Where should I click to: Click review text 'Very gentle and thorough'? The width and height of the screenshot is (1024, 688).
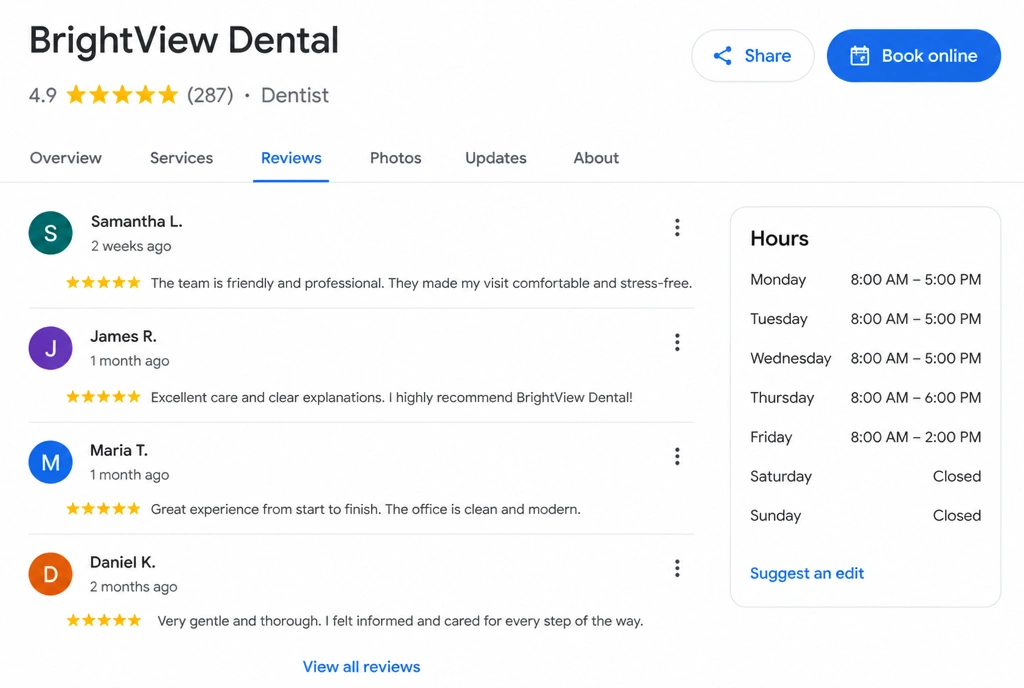[x=239, y=620]
